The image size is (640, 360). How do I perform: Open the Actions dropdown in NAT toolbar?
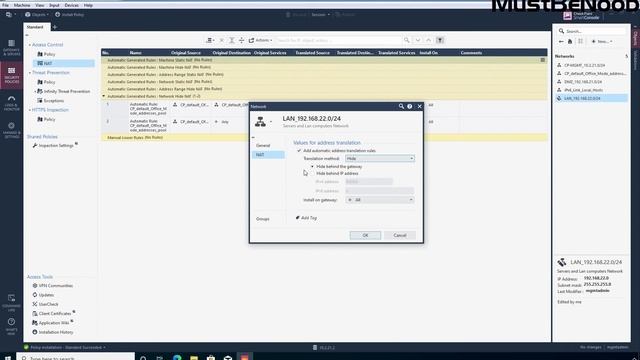pos(260,40)
